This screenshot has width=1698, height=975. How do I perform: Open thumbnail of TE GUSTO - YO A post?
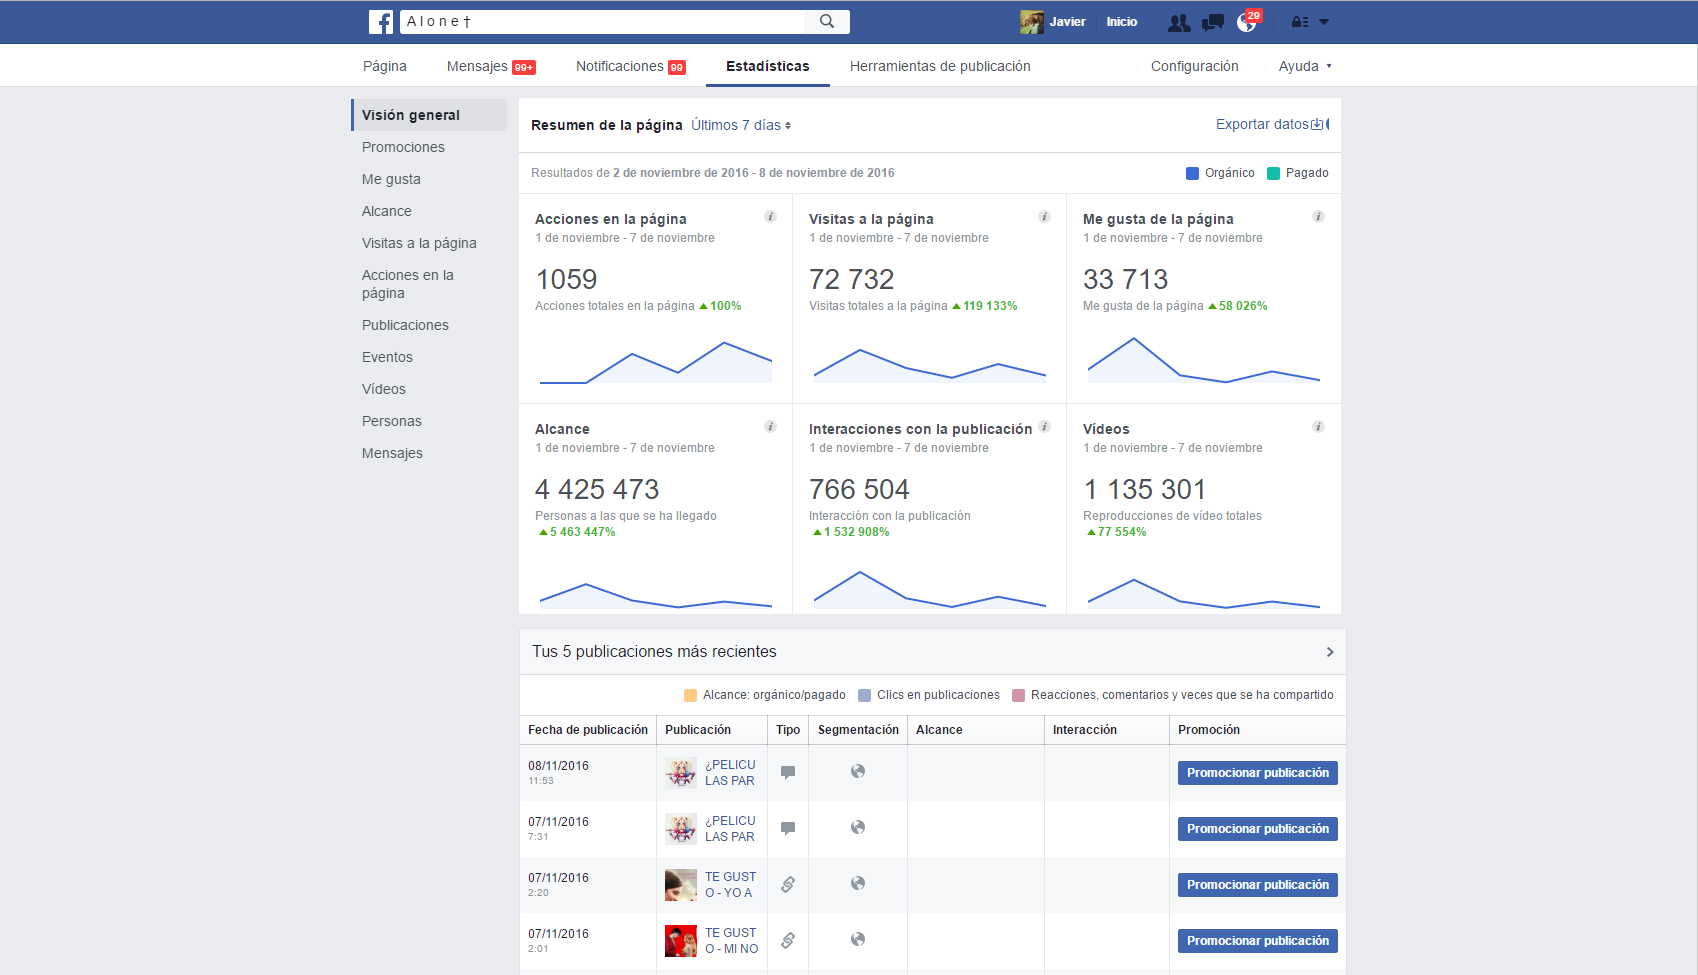click(x=681, y=885)
